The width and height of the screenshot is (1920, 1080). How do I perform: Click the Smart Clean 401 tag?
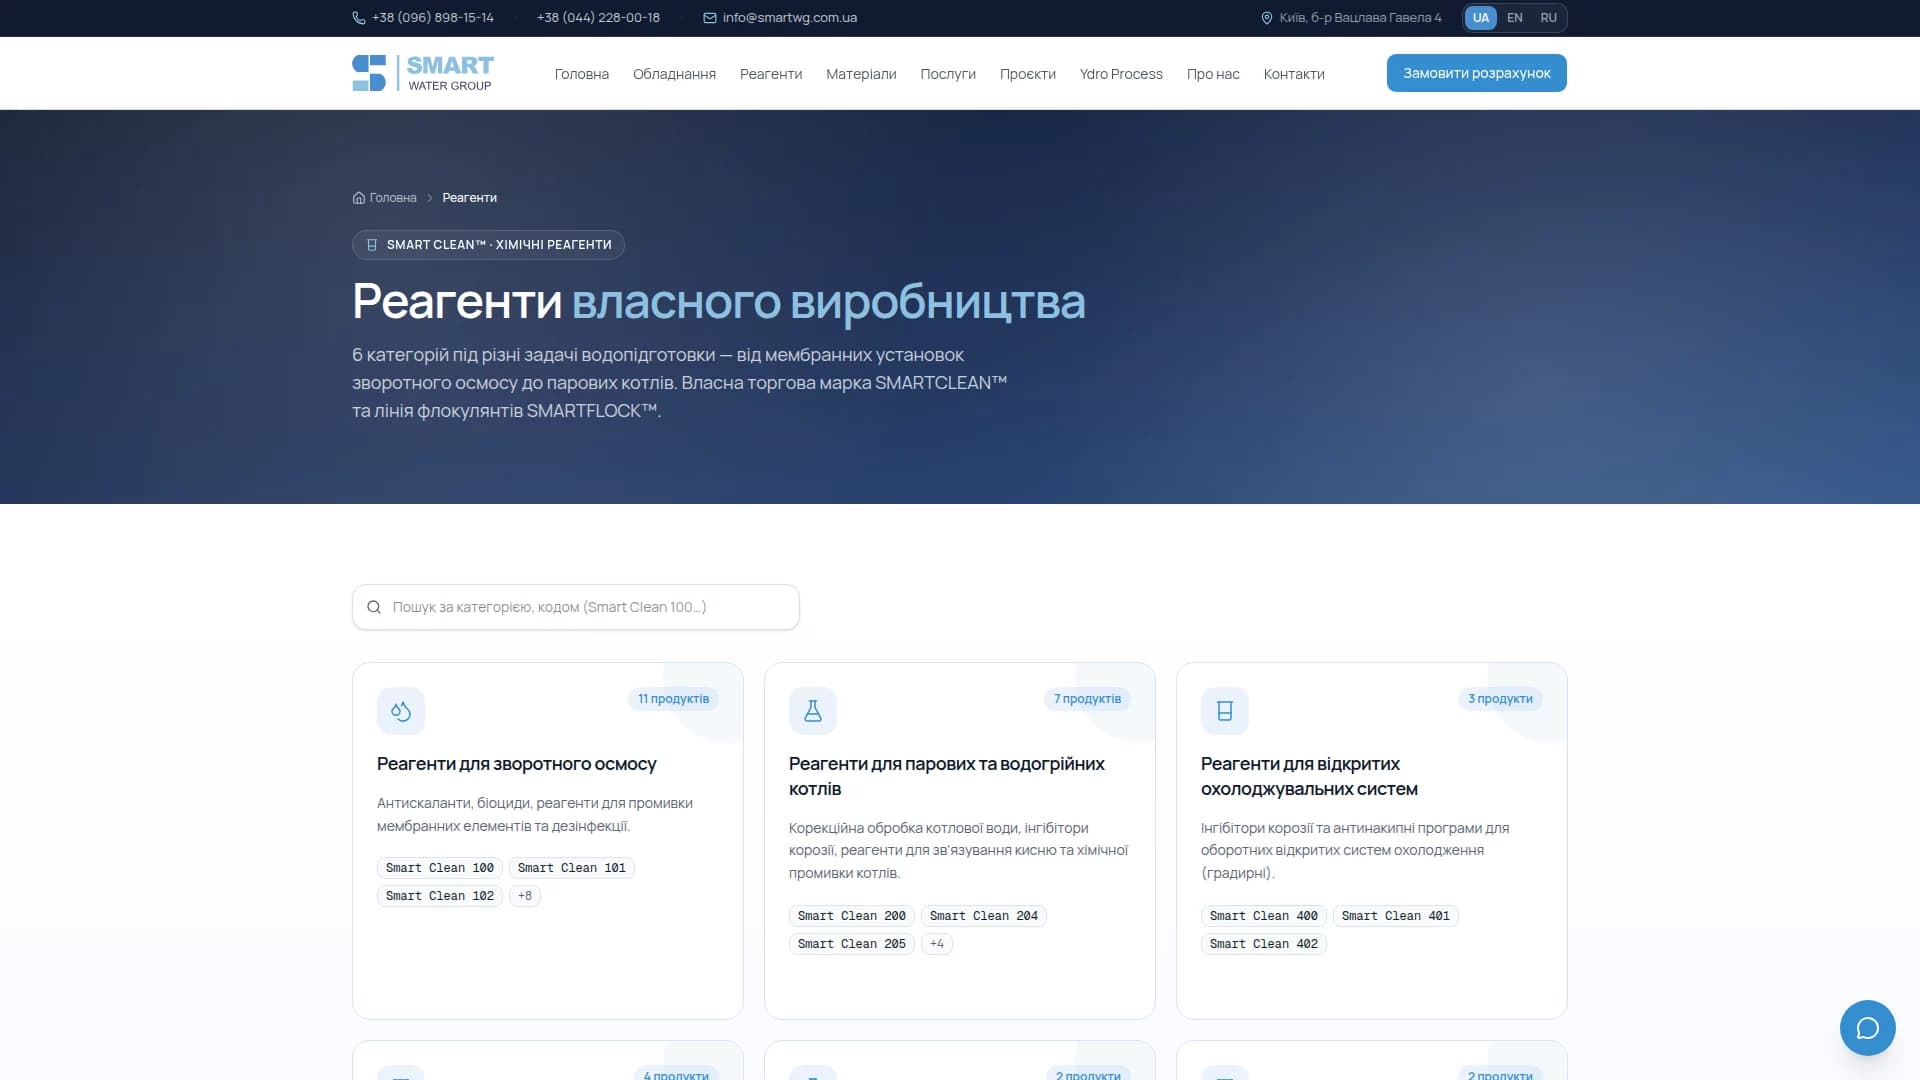click(x=1396, y=916)
